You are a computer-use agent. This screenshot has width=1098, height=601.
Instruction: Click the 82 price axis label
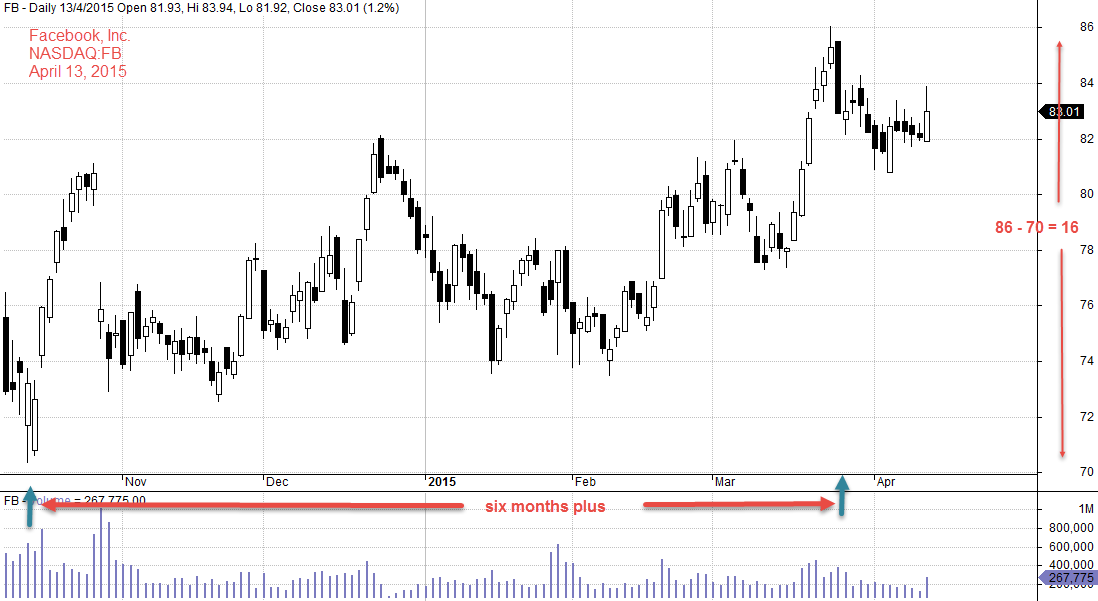tap(1086, 139)
